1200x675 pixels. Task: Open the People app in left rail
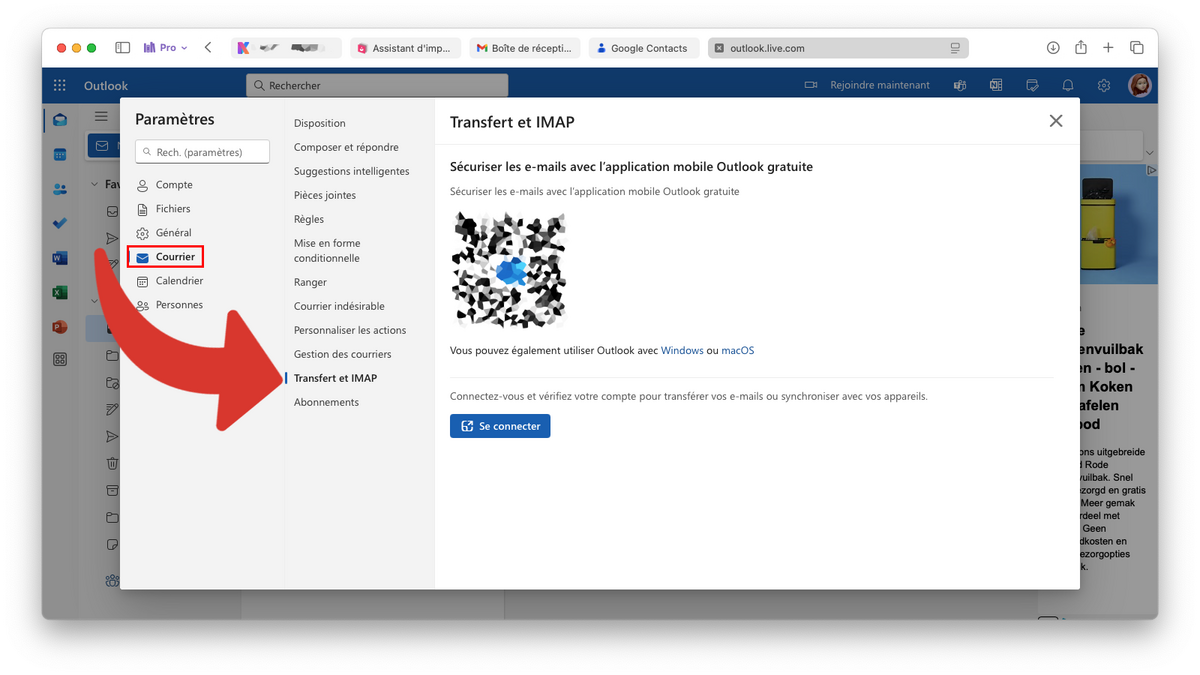point(60,189)
